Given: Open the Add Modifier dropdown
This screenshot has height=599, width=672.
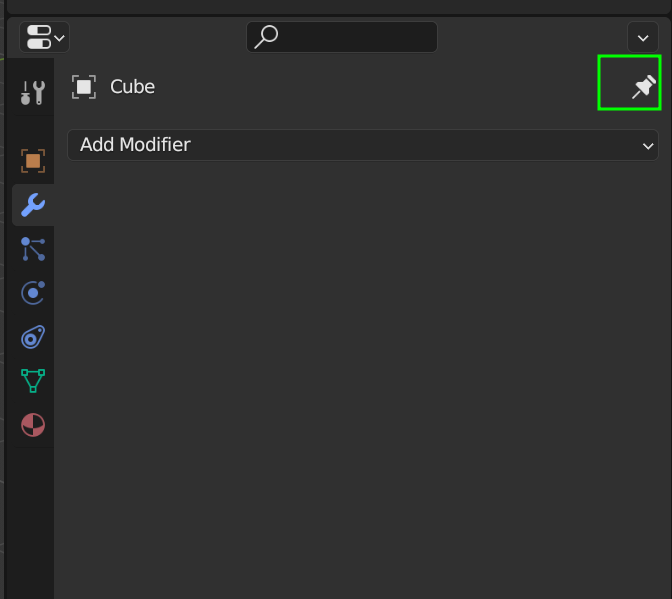Looking at the screenshot, I should 362,145.
